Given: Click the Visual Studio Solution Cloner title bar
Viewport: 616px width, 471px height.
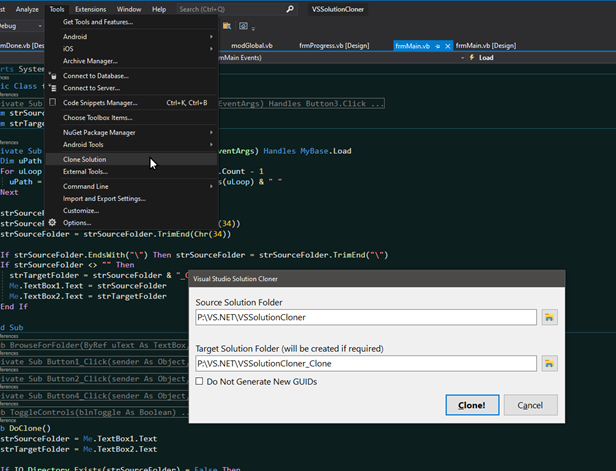Looking at the screenshot, I should tap(377, 279).
